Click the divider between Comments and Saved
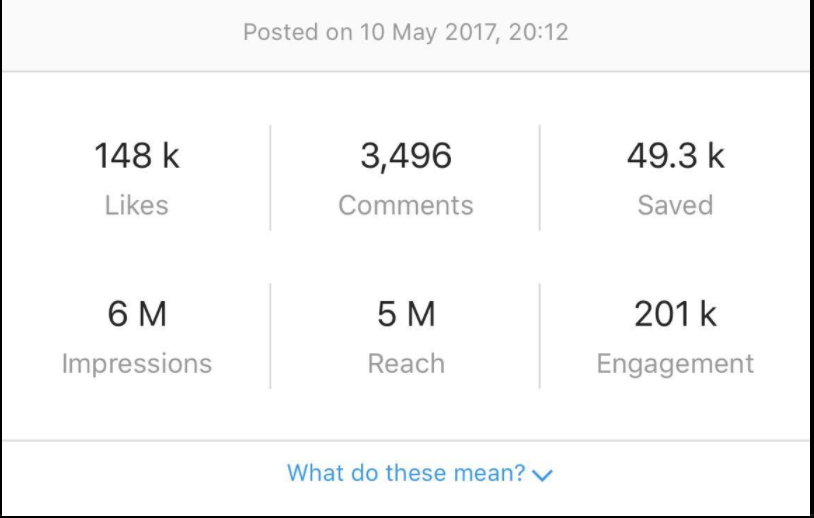The image size is (814, 518). click(x=540, y=178)
